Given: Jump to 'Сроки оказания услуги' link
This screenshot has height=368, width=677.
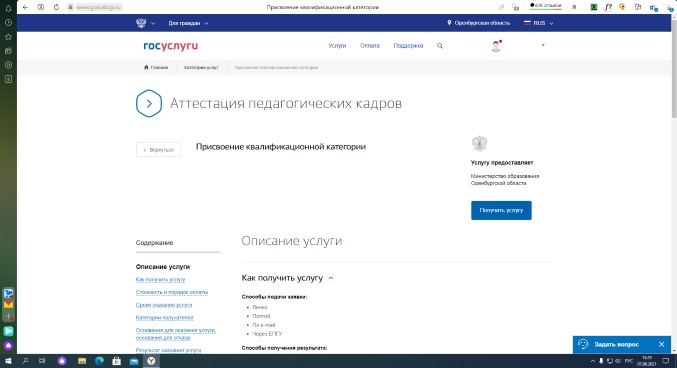Looking at the screenshot, I should [x=164, y=305].
